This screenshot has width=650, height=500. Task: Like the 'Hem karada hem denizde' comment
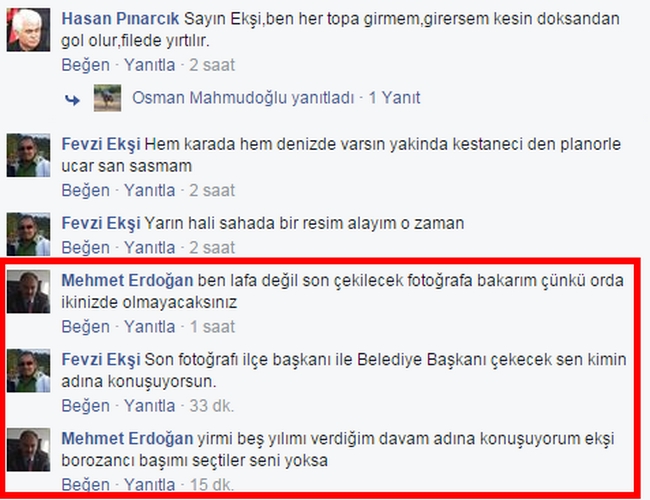point(86,191)
